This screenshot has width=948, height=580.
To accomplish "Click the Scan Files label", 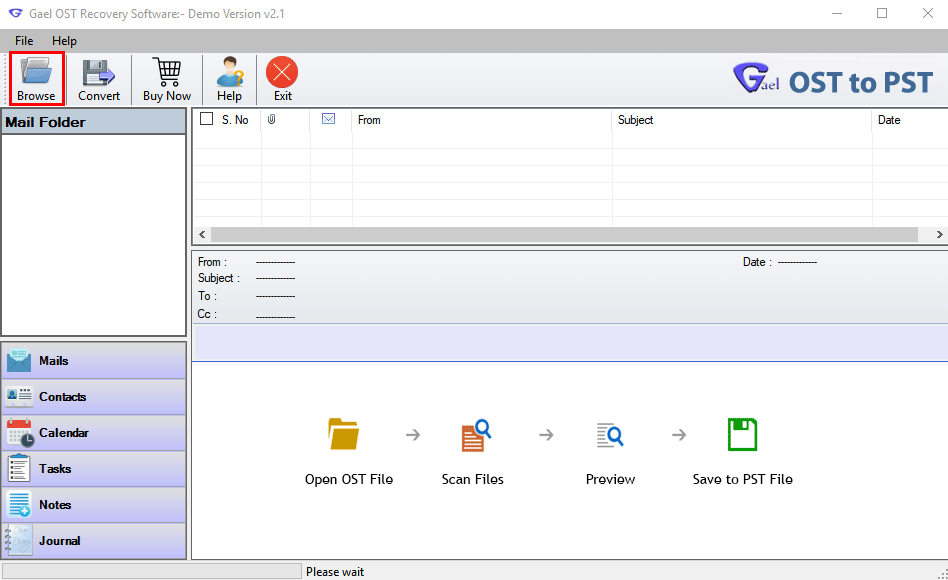I will pos(473,479).
